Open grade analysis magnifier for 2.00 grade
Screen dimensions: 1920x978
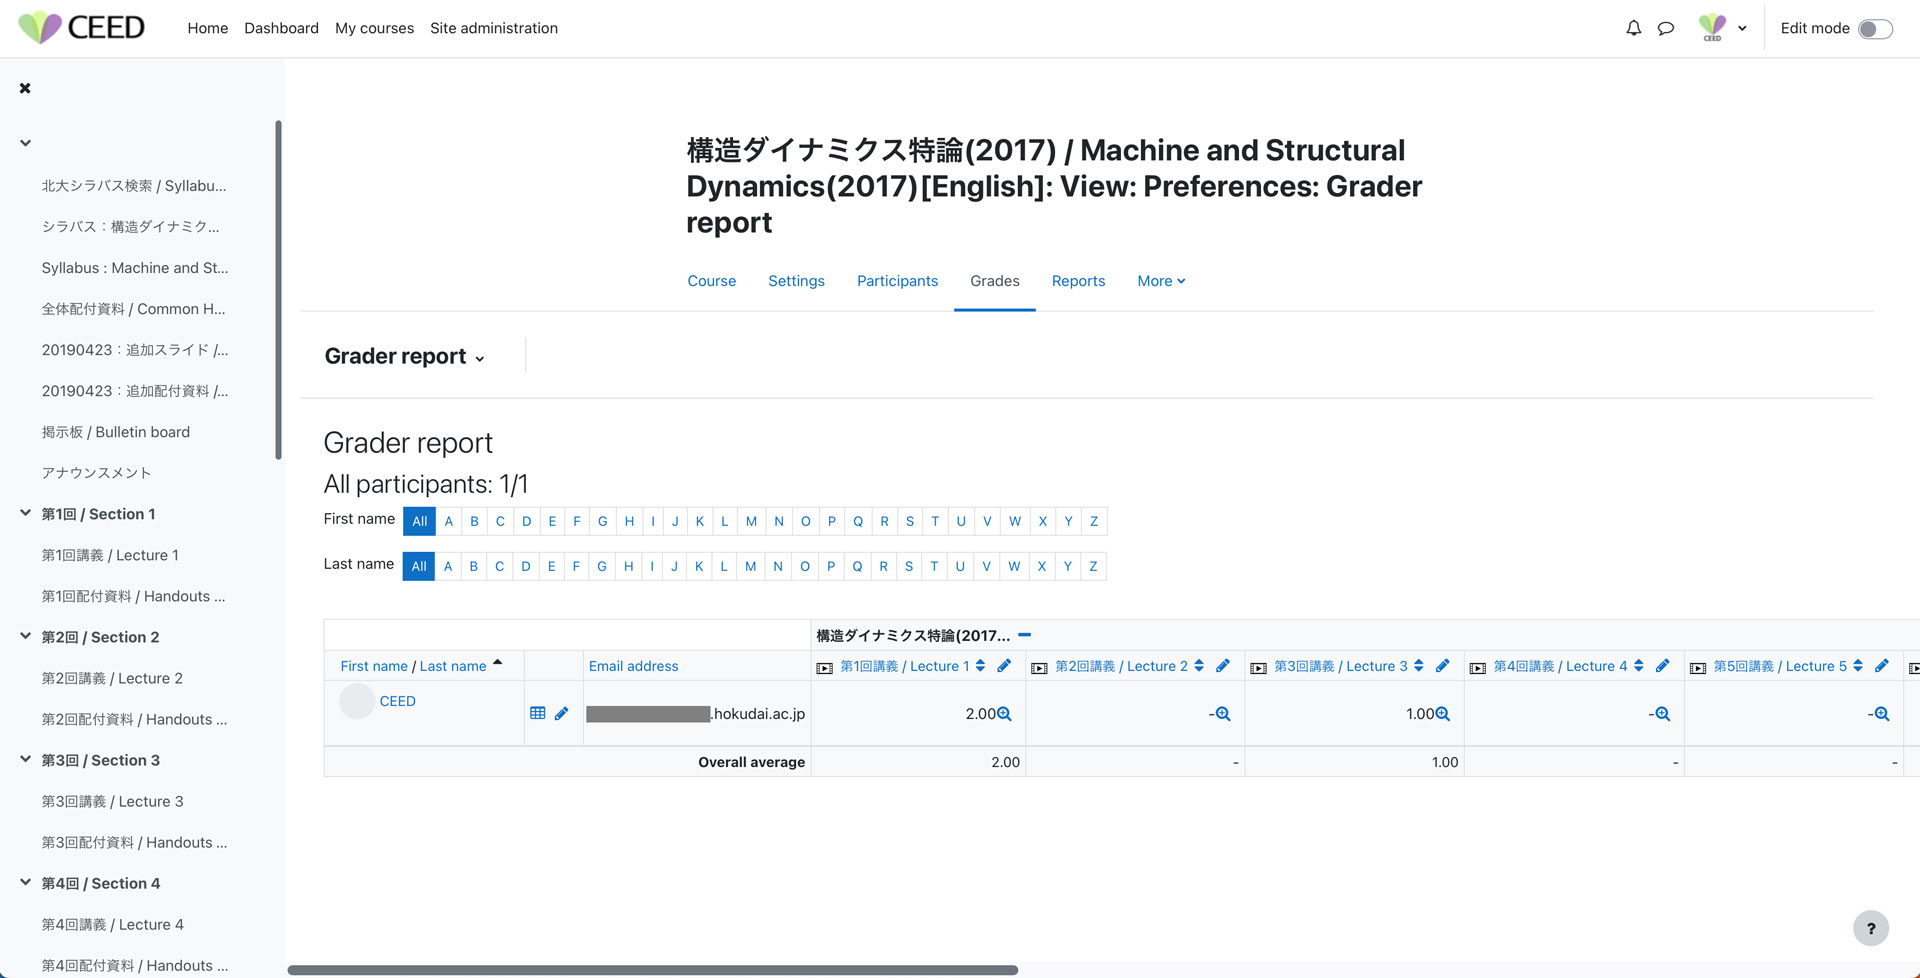click(x=1004, y=714)
